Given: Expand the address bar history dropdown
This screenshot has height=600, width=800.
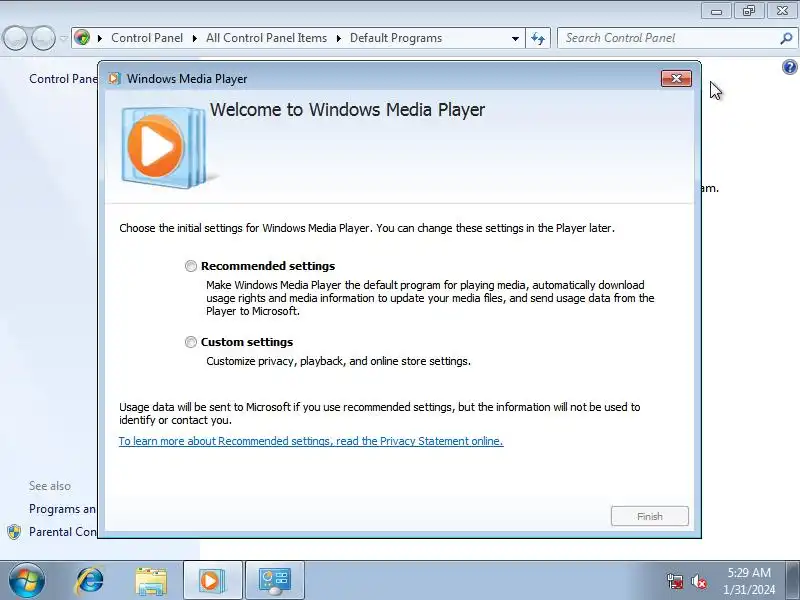Looking at the screenshot, I should click(515, 38).
